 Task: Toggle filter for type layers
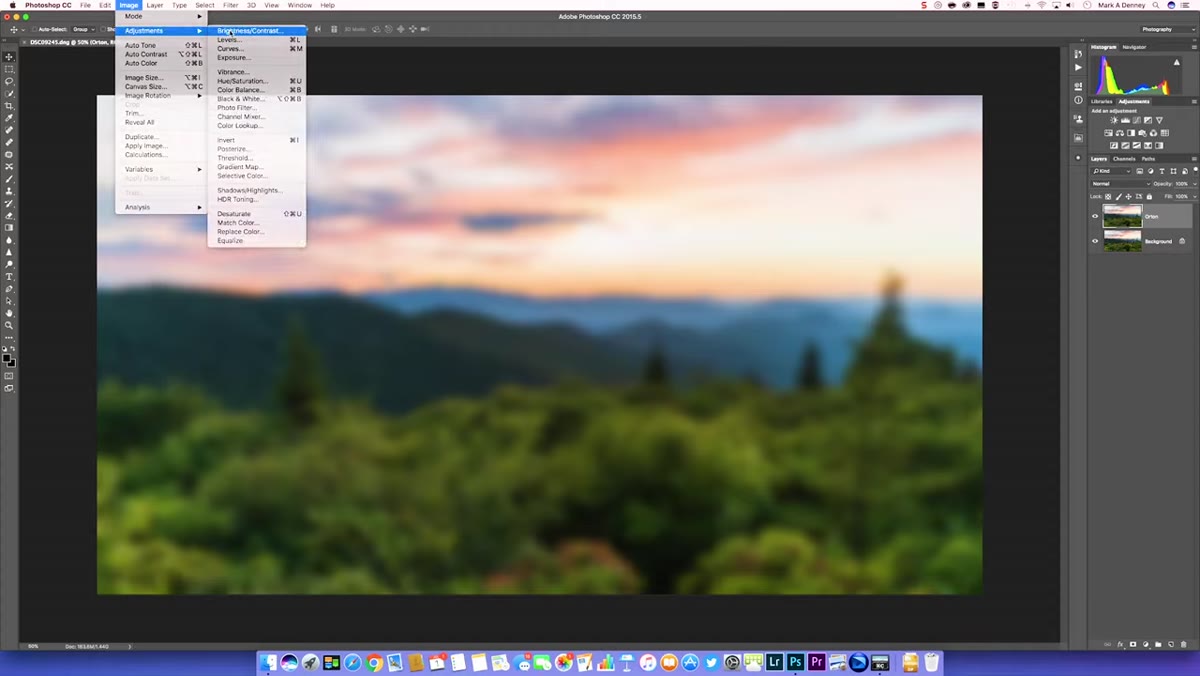click(x=1162, y=171)
